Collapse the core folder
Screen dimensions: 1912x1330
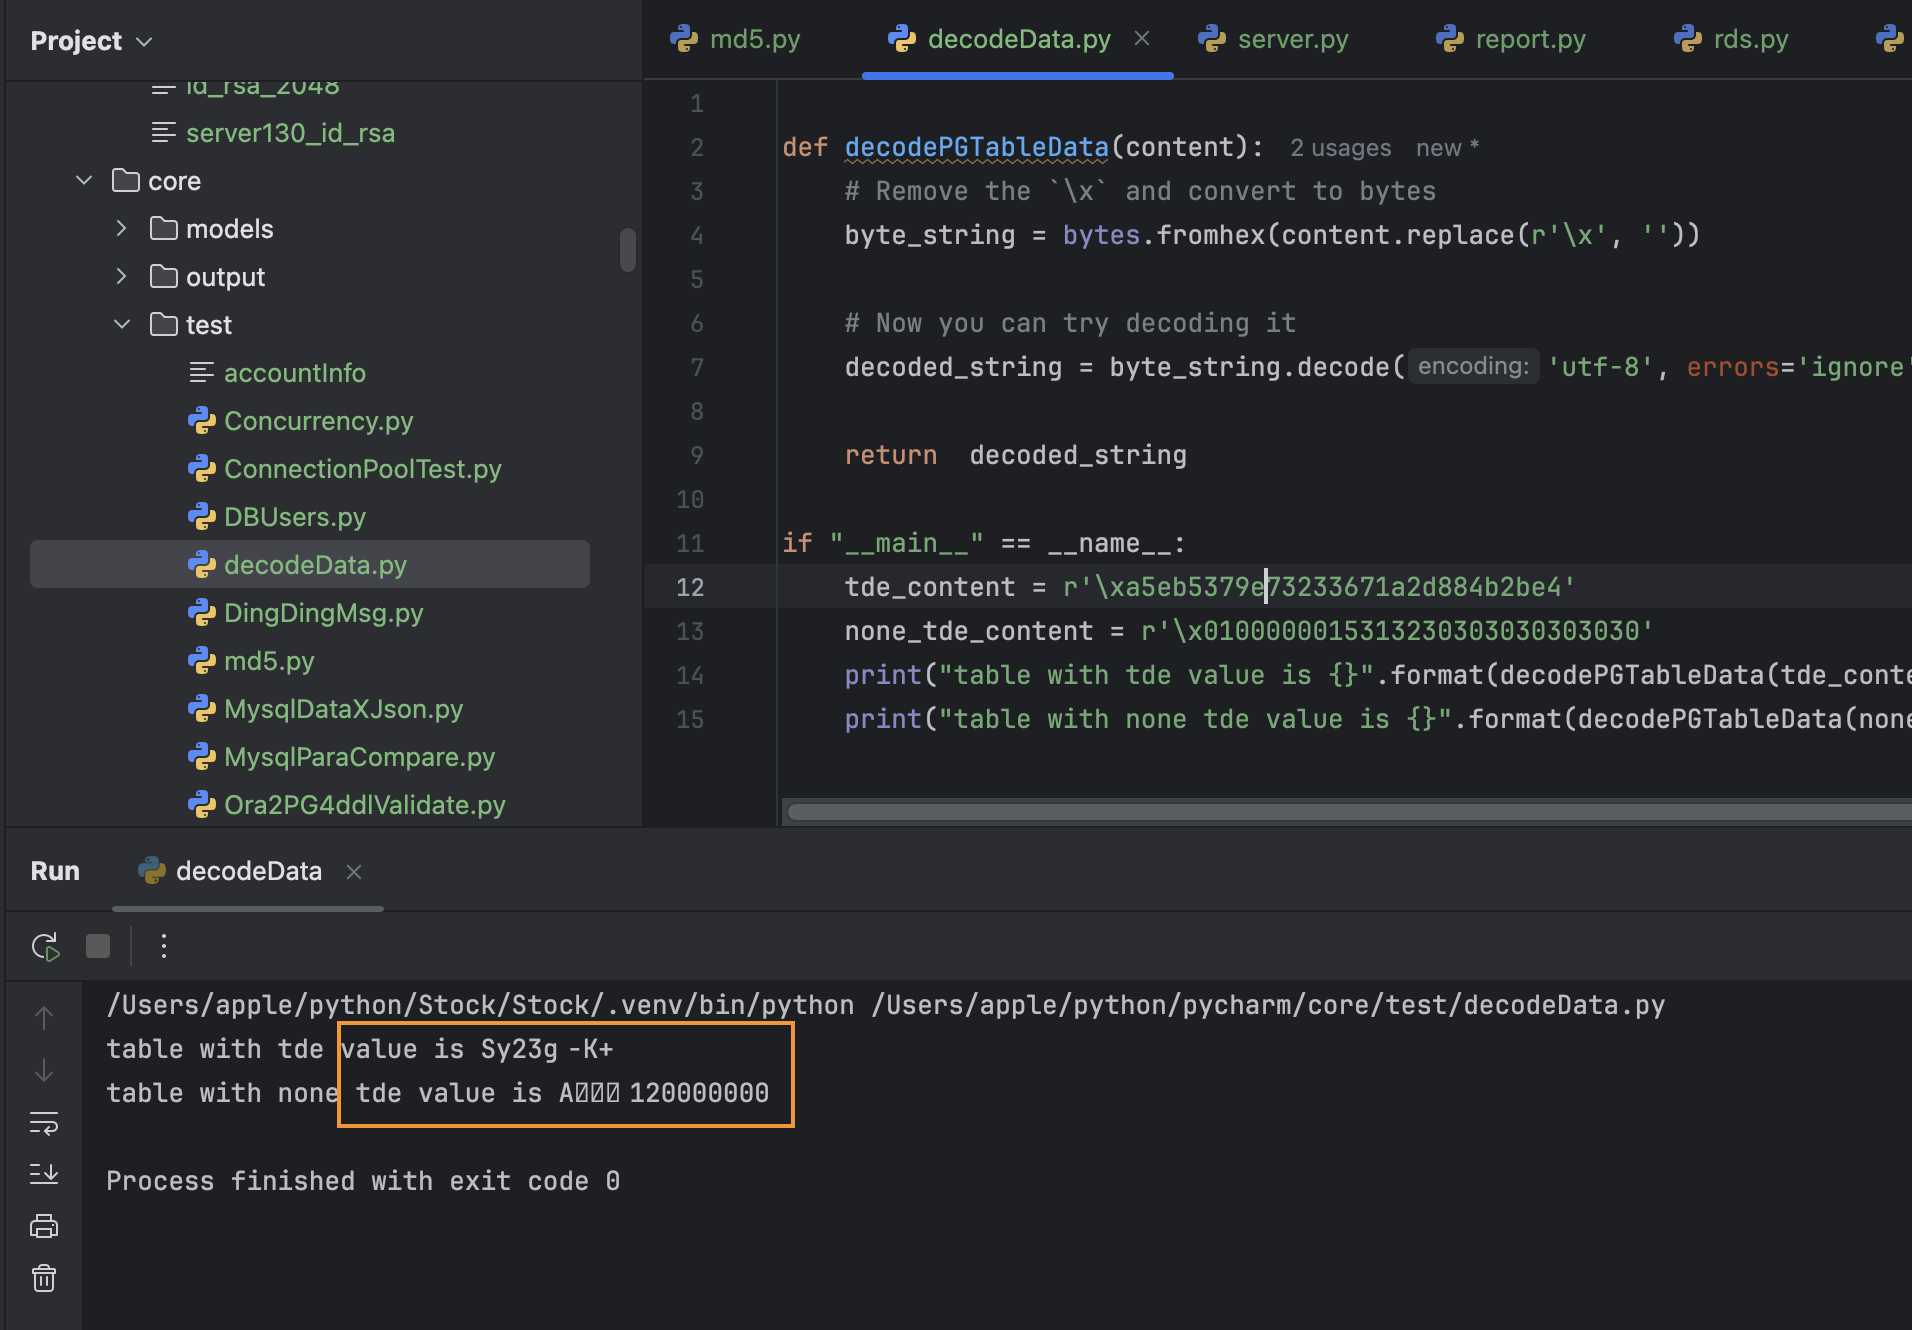(84, 181)
